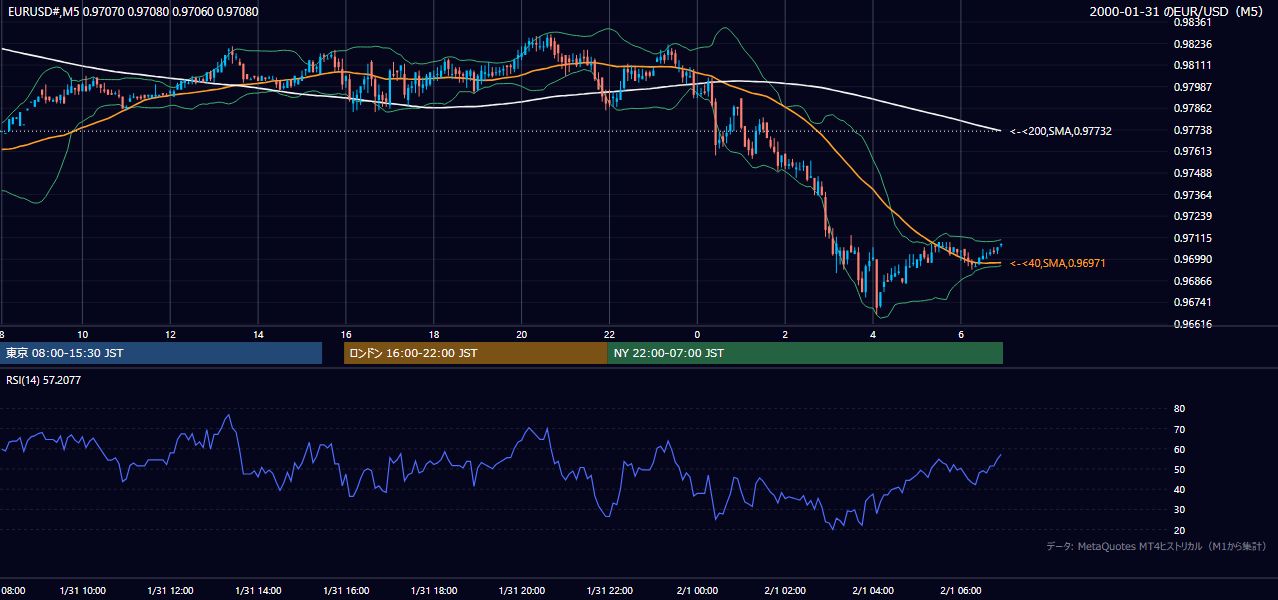Click RSI scale value 80
This screenshot has width=1278, height=600.
pos(1179,409)
